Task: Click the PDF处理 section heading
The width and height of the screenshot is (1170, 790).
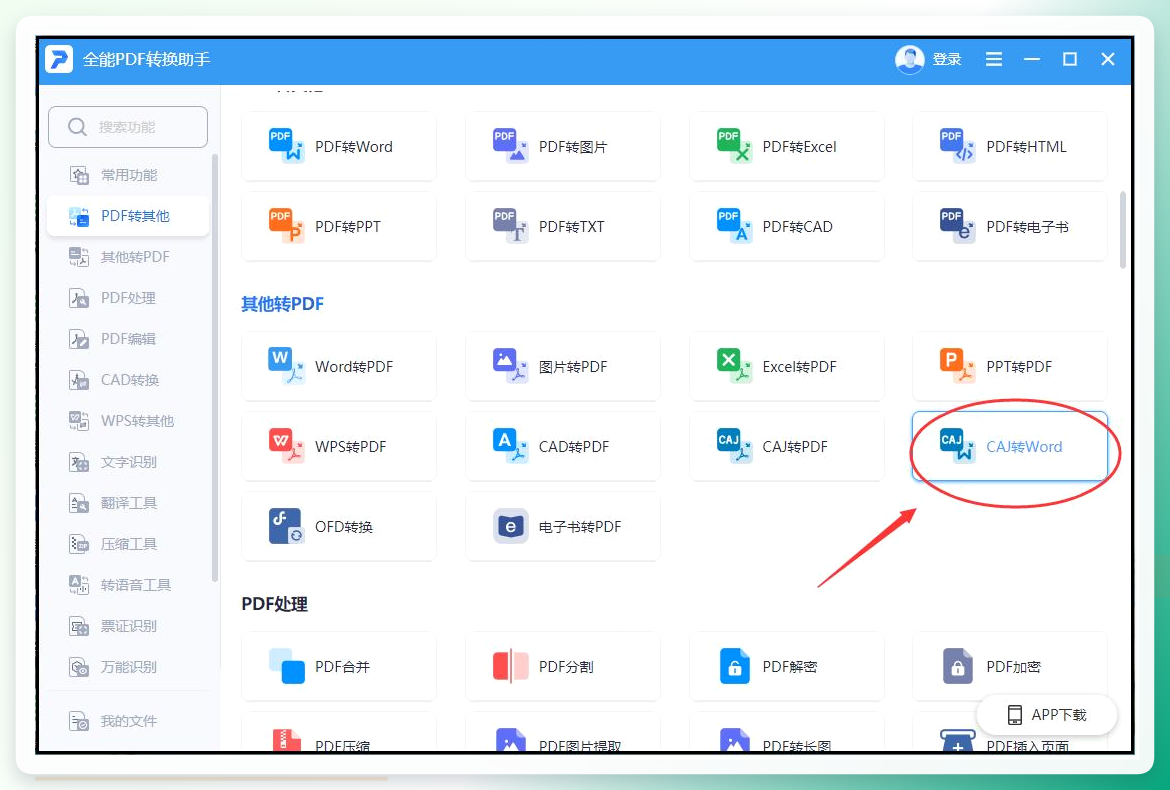Action: tap(275, 604)
